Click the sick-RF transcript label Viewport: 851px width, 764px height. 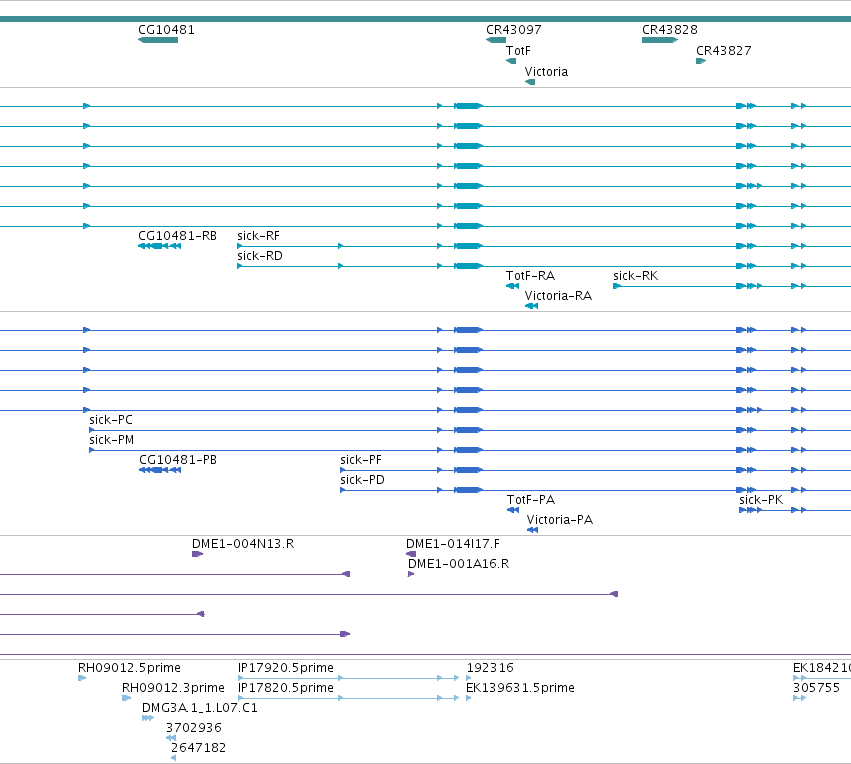coord(258,236)
